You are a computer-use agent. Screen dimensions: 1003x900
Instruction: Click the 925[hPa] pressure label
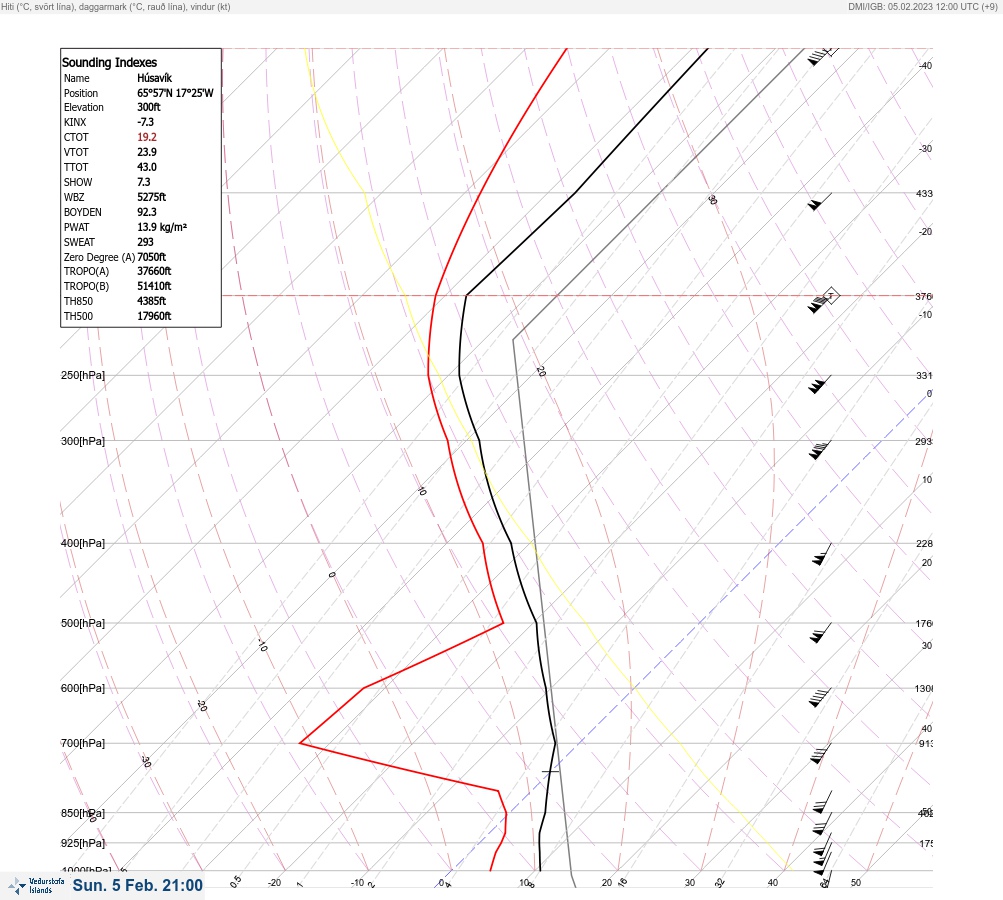pos(83,843)
